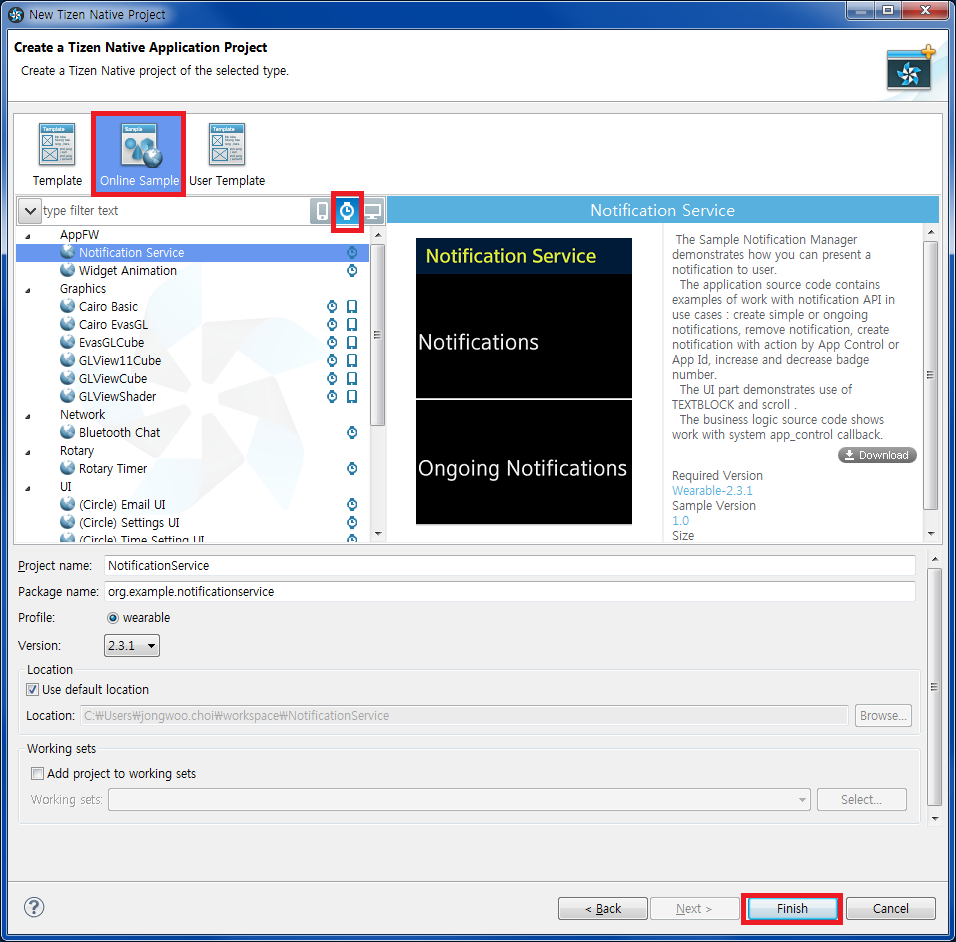
Task: Select Bluetooth Chat sample in tree
Action: (119, 433)
